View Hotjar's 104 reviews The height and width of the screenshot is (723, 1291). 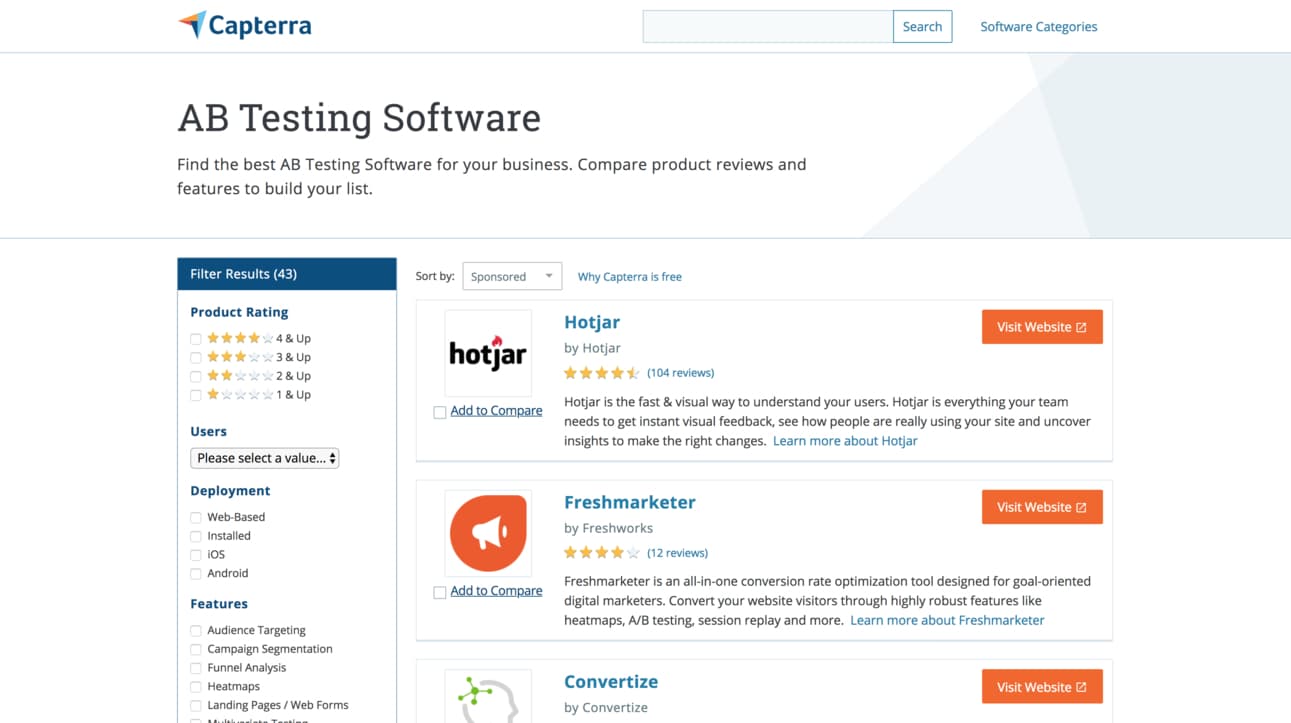(x=681, y=373)
